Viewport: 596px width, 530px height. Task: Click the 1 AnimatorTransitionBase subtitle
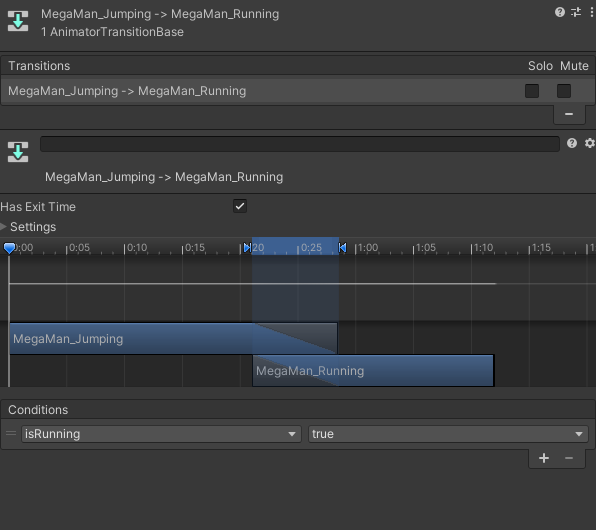click(112, 32)
